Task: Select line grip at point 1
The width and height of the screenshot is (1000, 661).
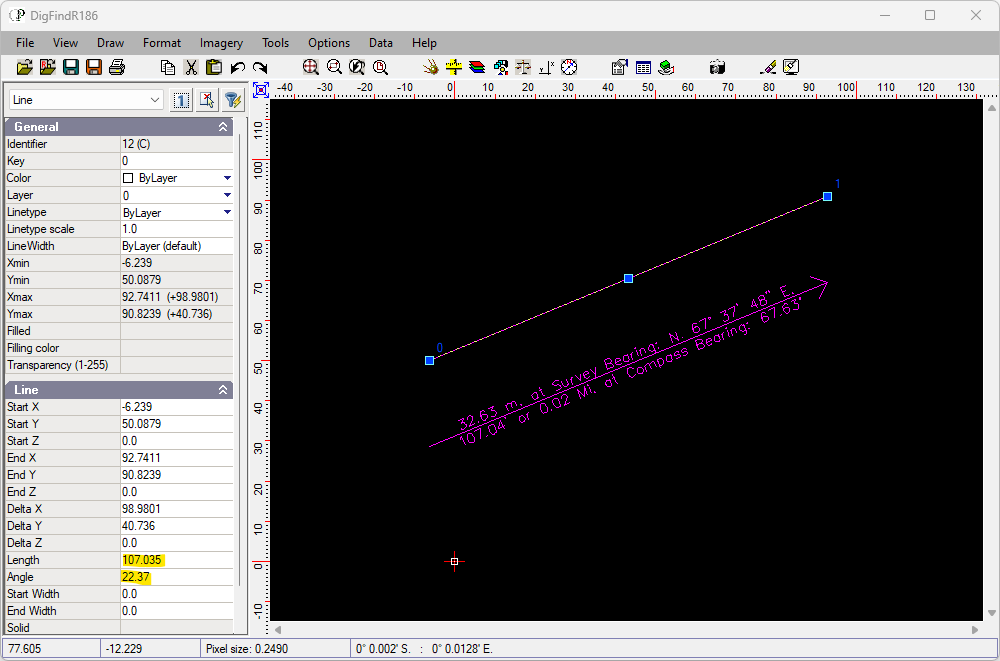Action: 827,197
